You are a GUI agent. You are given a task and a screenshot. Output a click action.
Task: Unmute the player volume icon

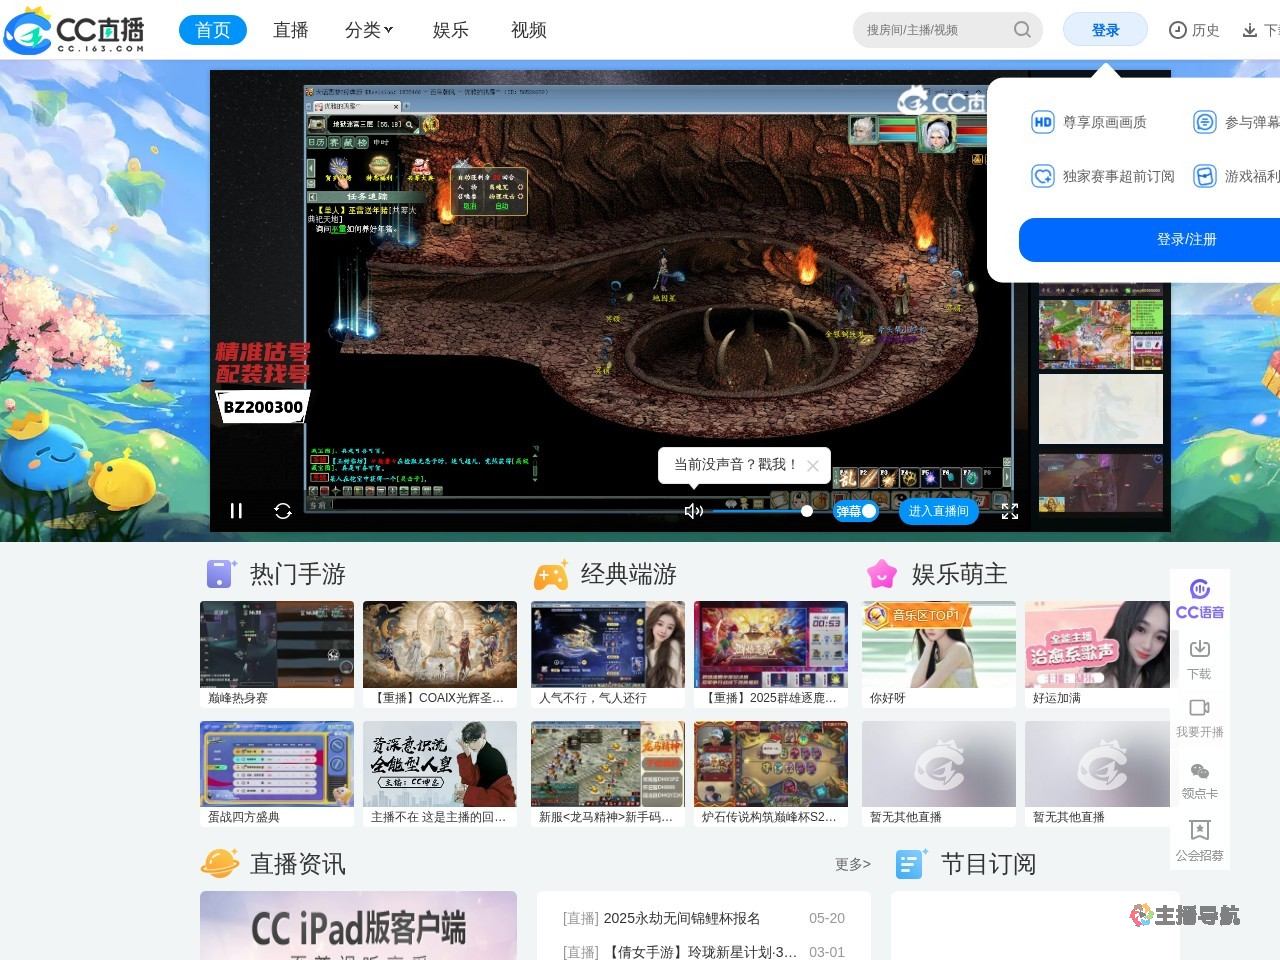point(693,510)
